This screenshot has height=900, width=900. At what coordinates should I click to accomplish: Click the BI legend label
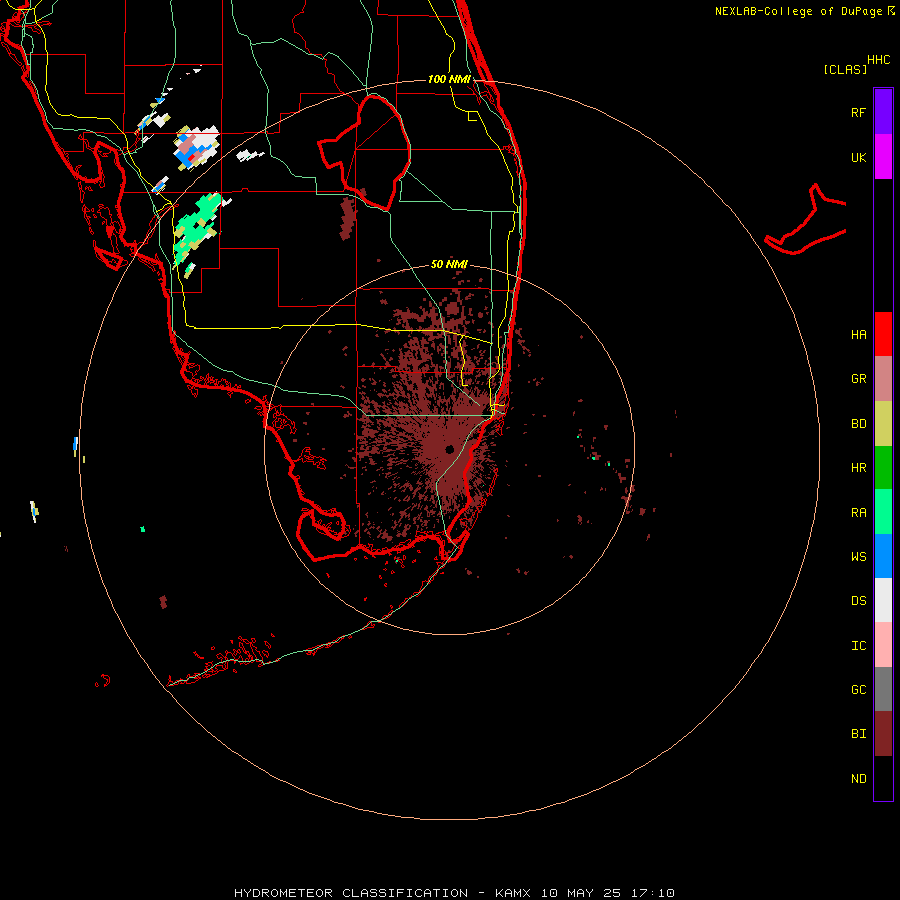(x=858, y=734)
